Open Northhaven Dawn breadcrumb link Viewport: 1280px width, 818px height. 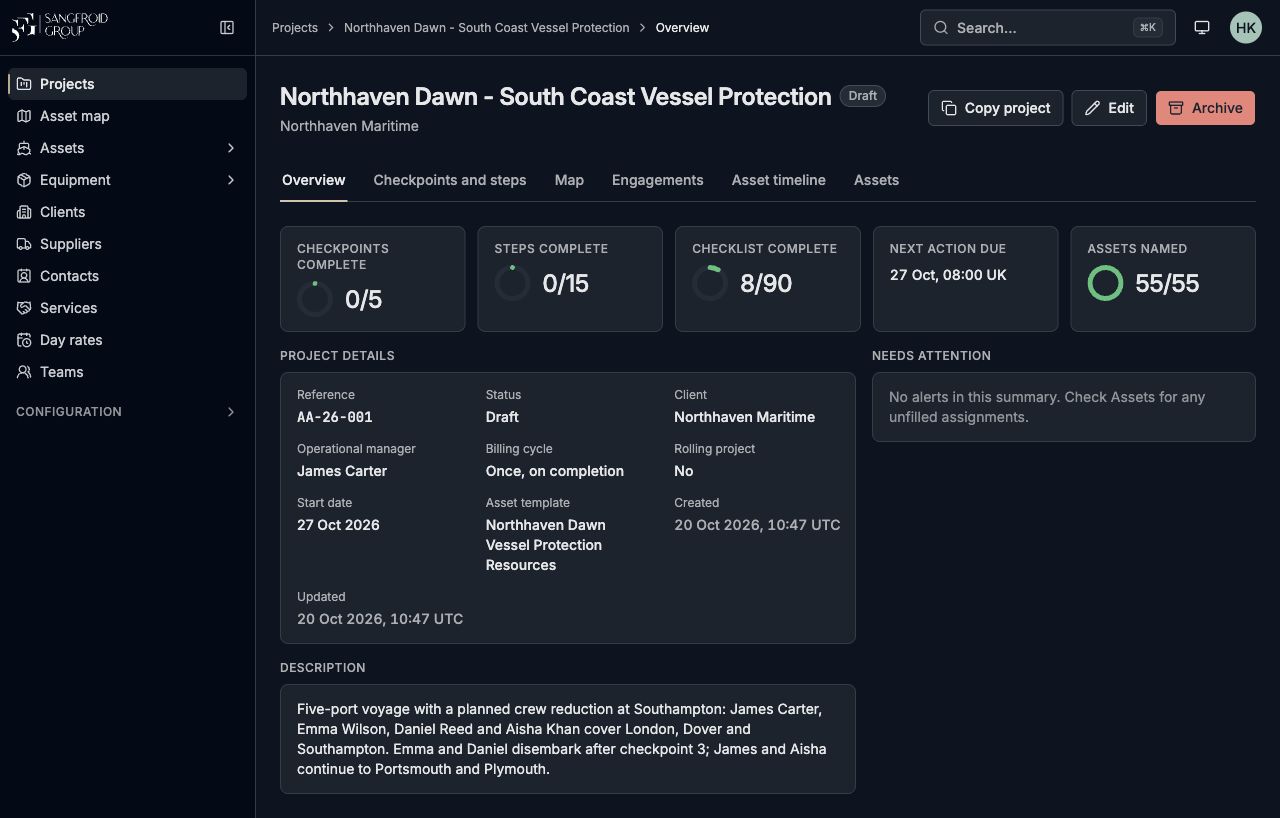click(x=487, y=28)
